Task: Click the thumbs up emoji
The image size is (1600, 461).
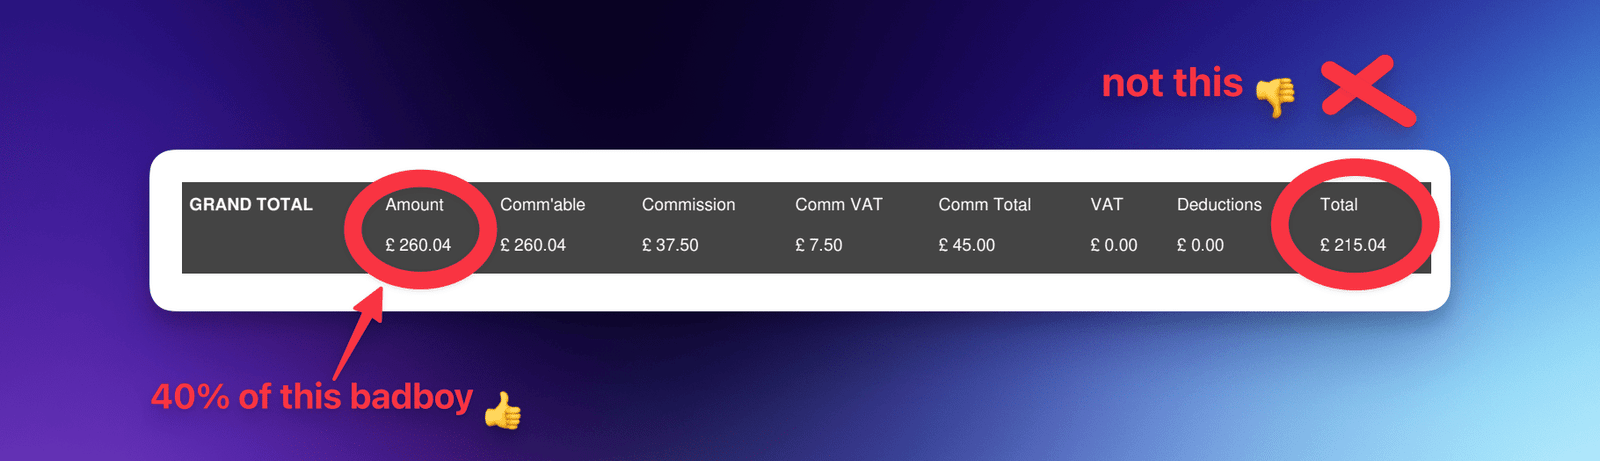Action: click(503, 410)
